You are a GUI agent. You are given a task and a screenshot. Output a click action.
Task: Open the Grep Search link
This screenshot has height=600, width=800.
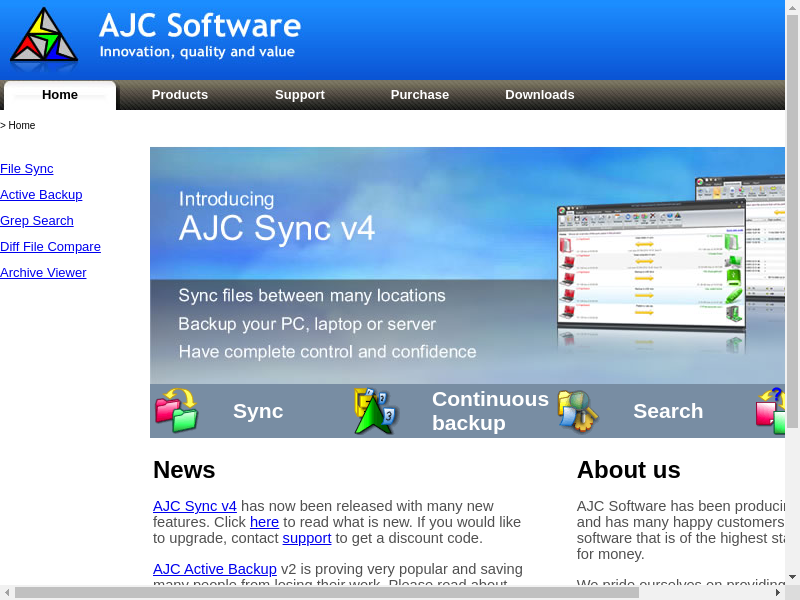coord(37,221)
